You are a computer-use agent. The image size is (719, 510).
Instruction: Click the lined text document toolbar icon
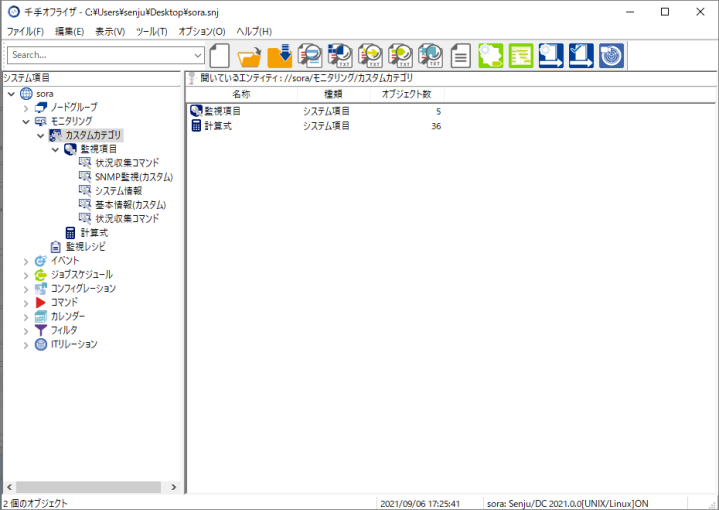(460, 56)
